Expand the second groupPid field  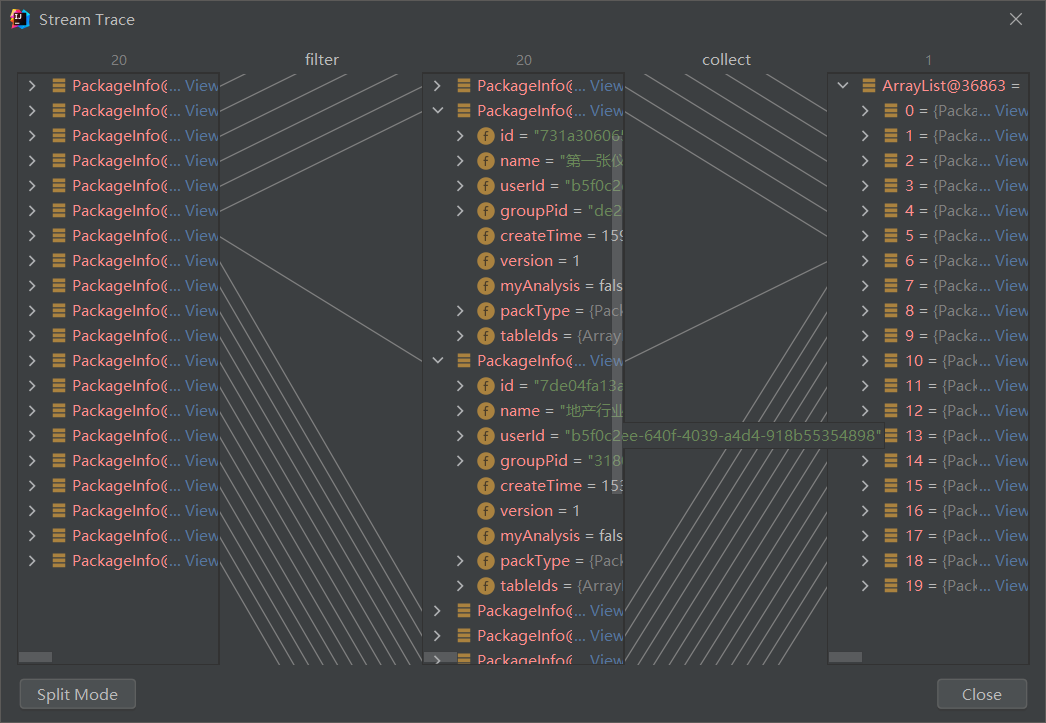tap(460, 461)
